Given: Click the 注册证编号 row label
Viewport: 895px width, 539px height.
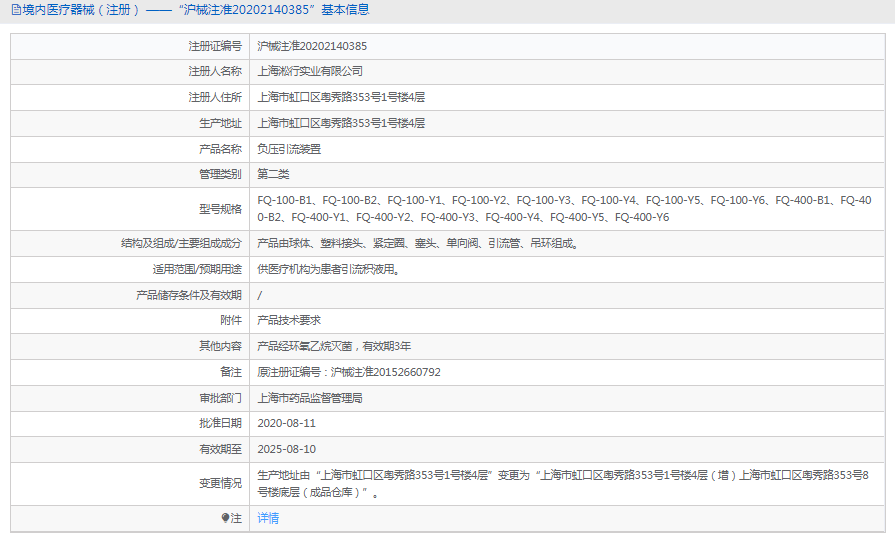Looking at the screenshot, I should click(x=215, y=46).
